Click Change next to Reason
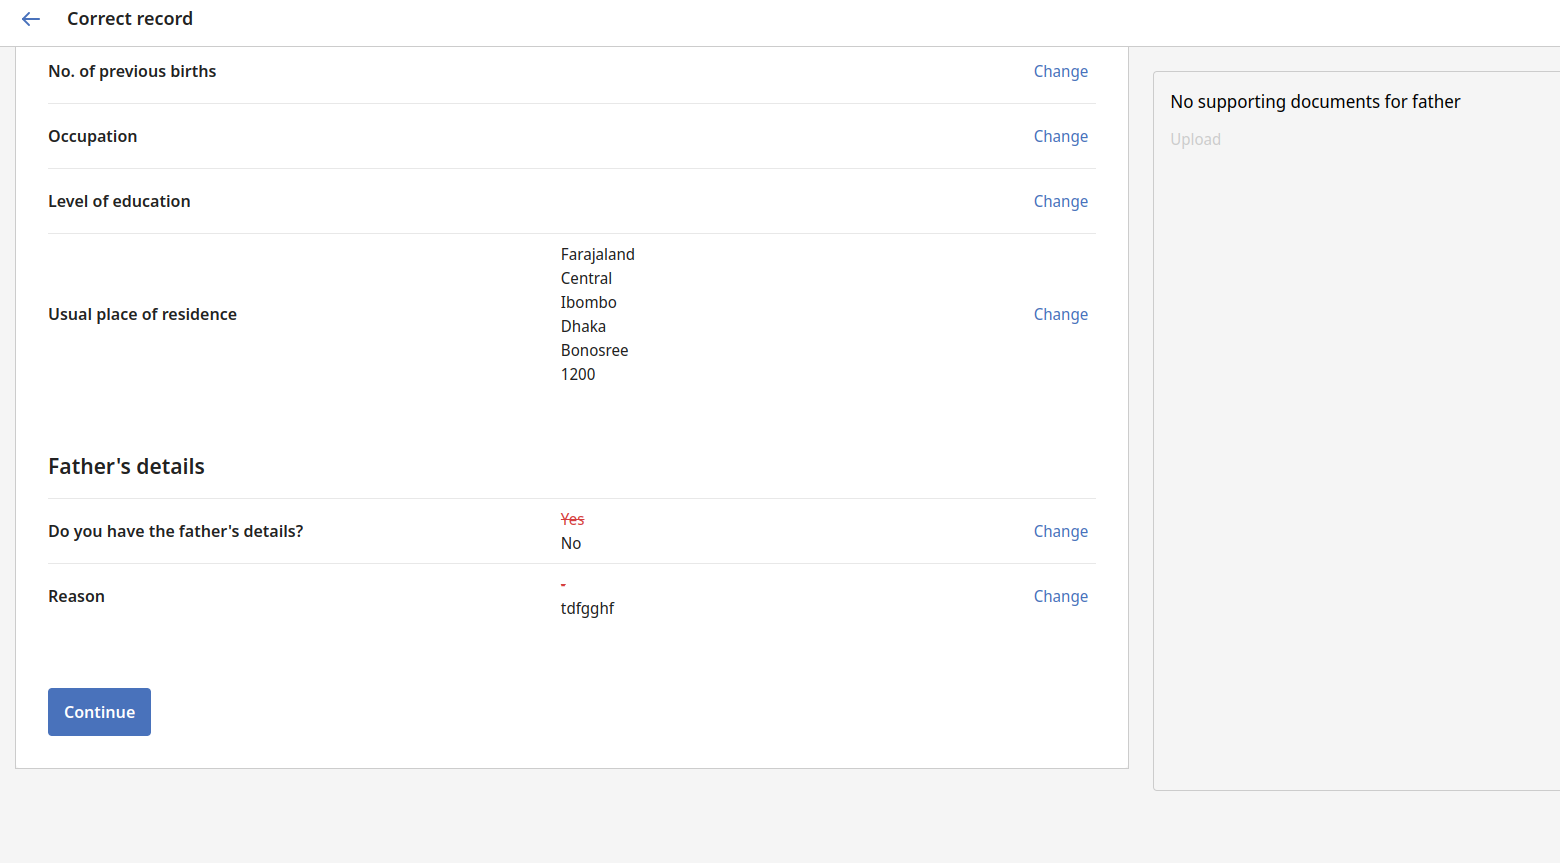1560x863 pixels. 1060,596
